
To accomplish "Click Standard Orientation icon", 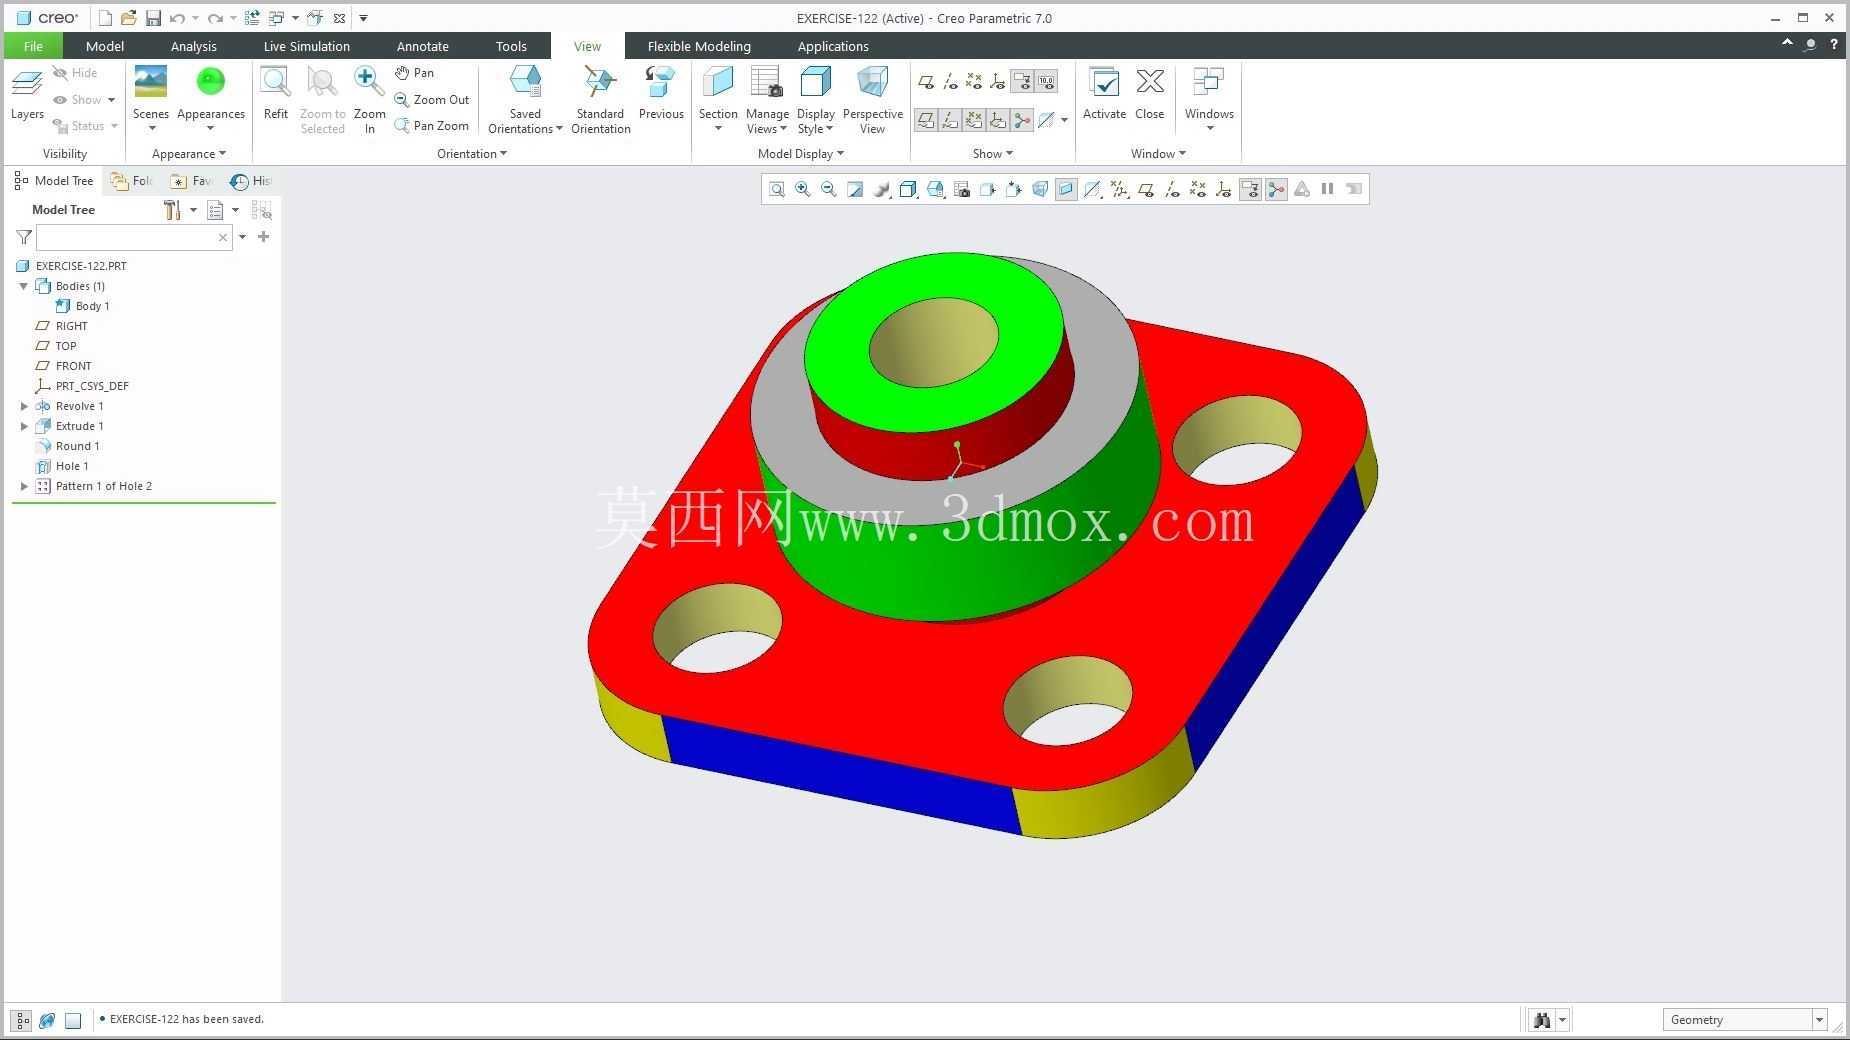I will [x=600, y=83].
